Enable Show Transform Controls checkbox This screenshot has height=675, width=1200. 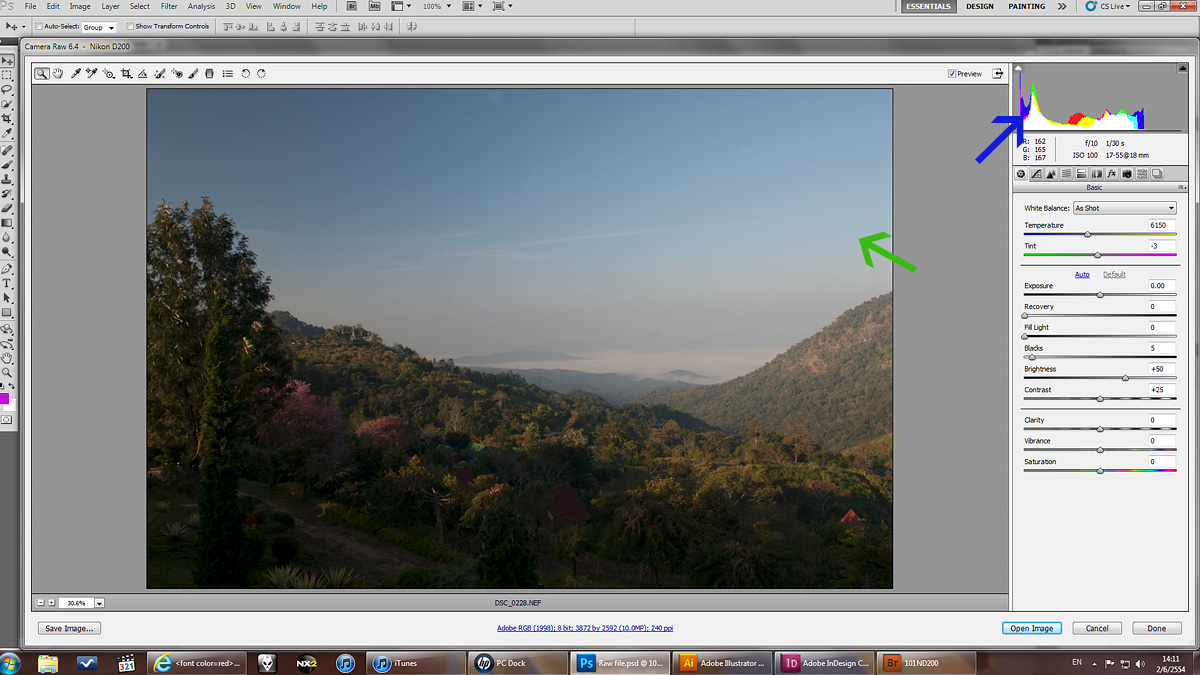tap(131, 26)
